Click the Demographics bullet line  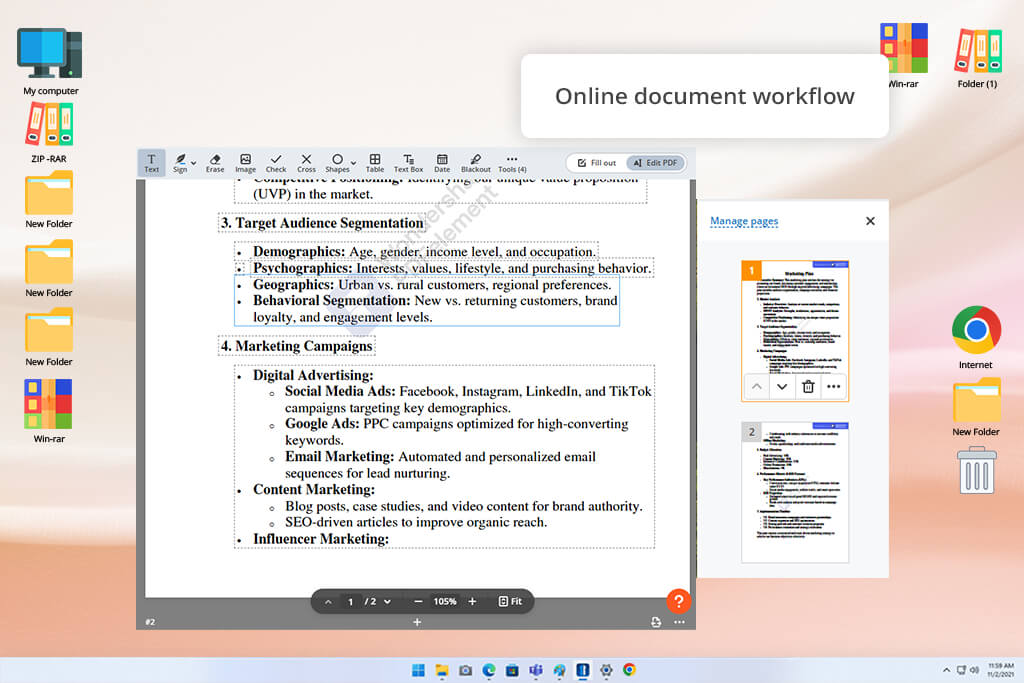(x=424, y=252)
